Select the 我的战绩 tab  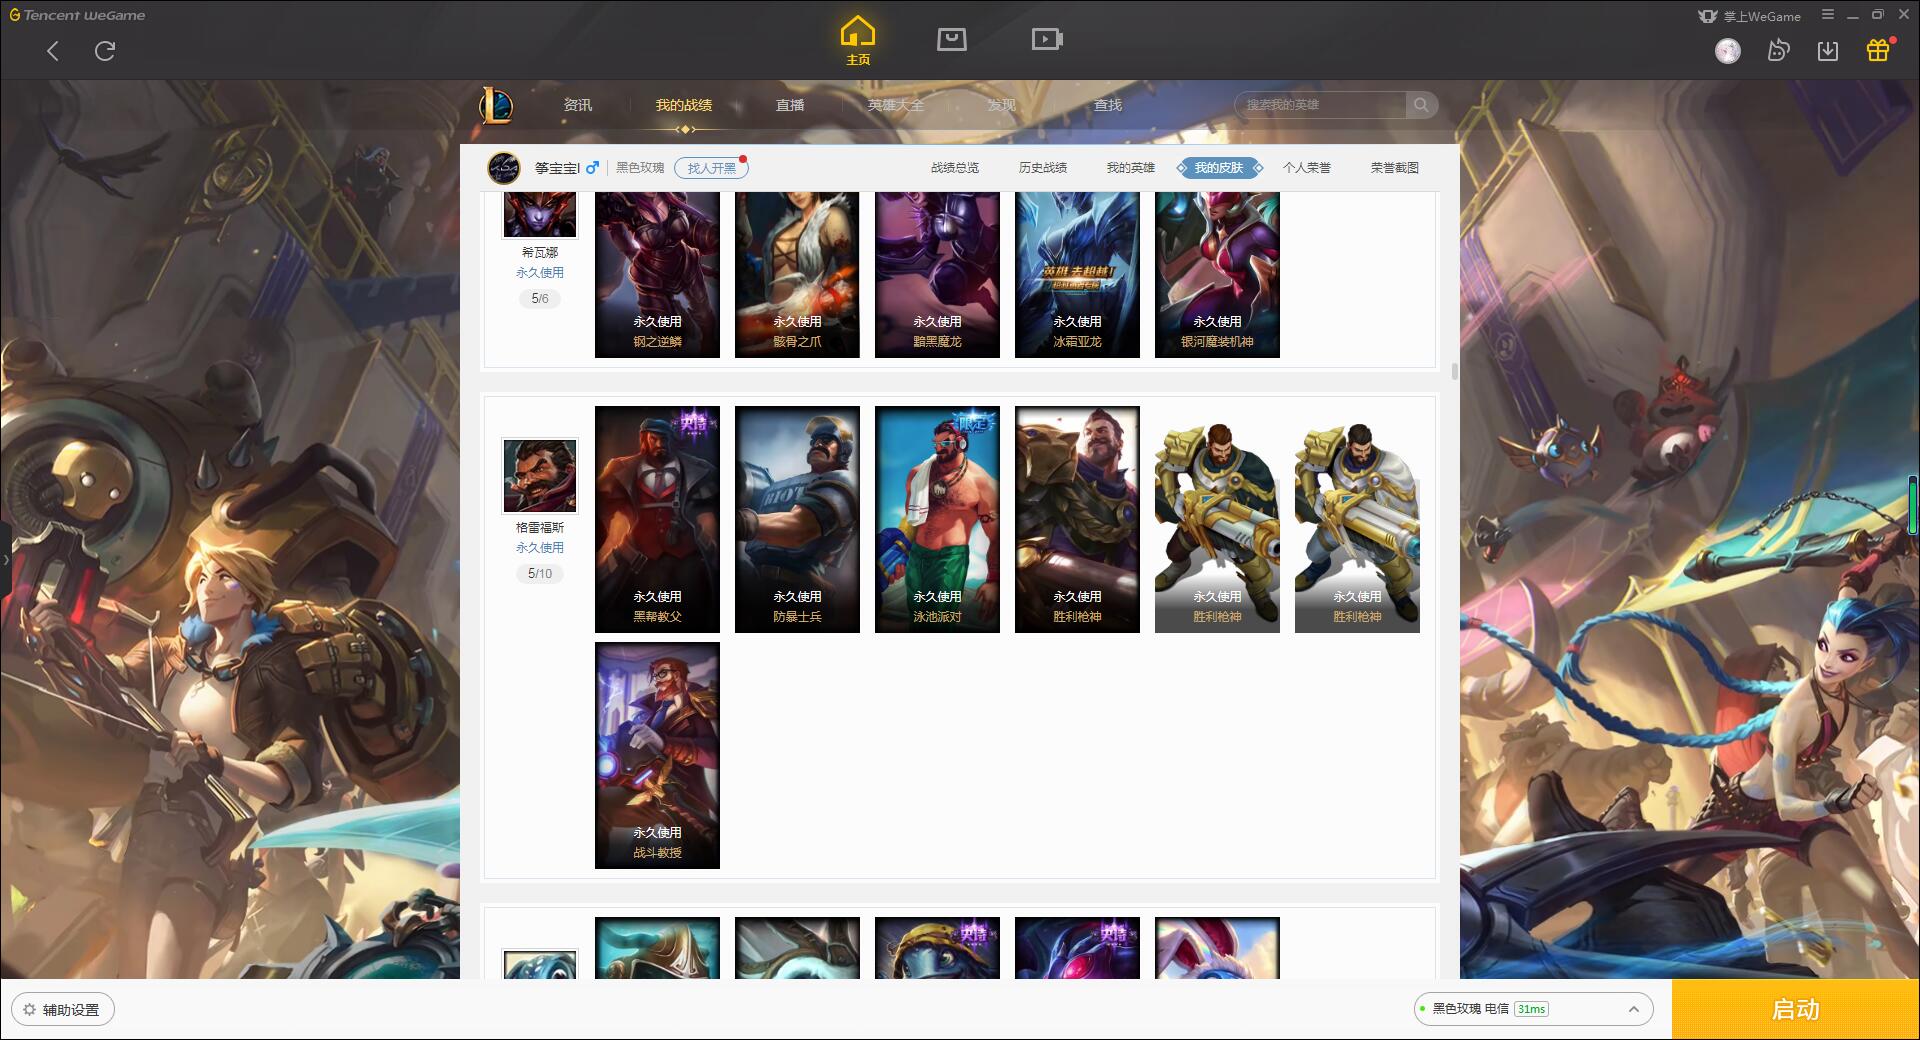[x=684, y=105]
